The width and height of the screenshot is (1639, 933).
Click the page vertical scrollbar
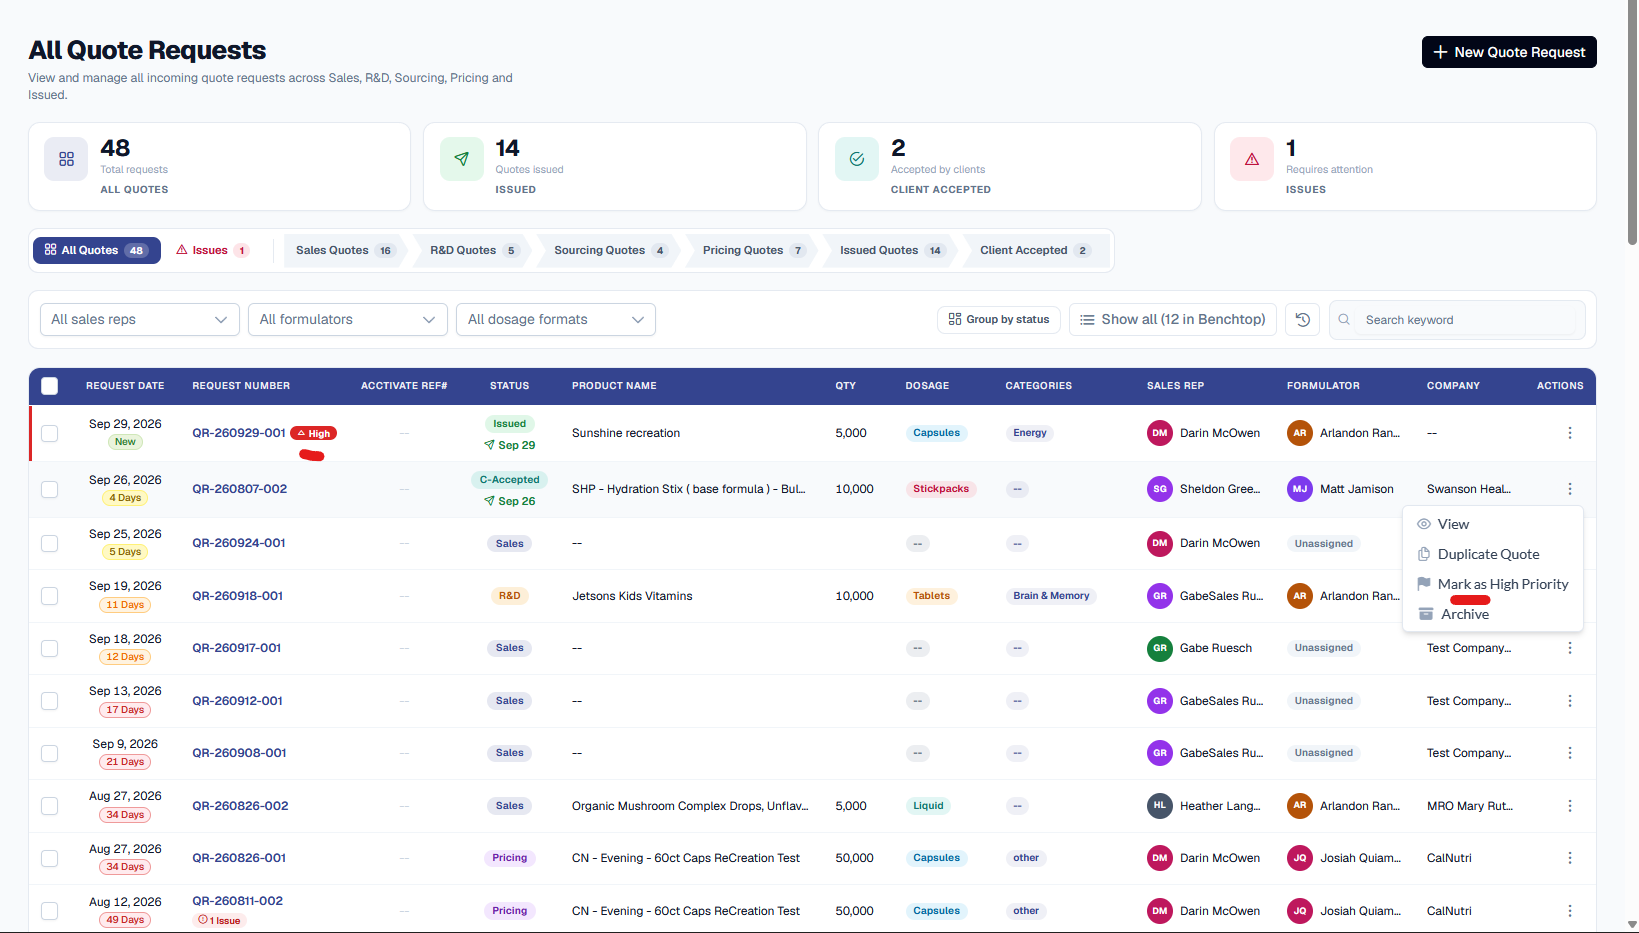[x=1632, y=125]
